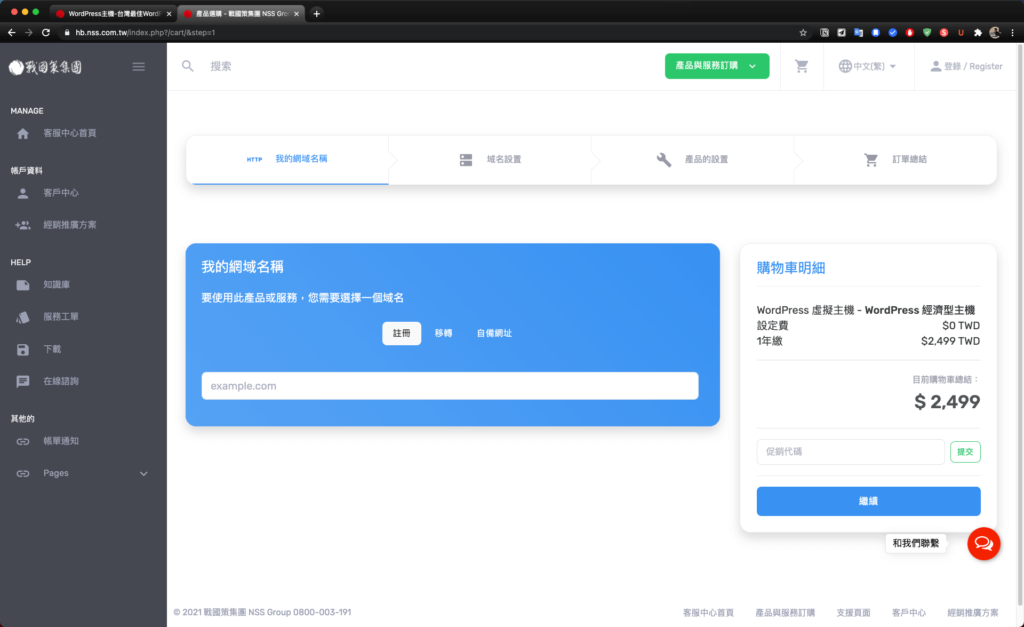The image size is (1024, 627).
Task: Click the browser back arrow
Action: click(x=11, y=32)
